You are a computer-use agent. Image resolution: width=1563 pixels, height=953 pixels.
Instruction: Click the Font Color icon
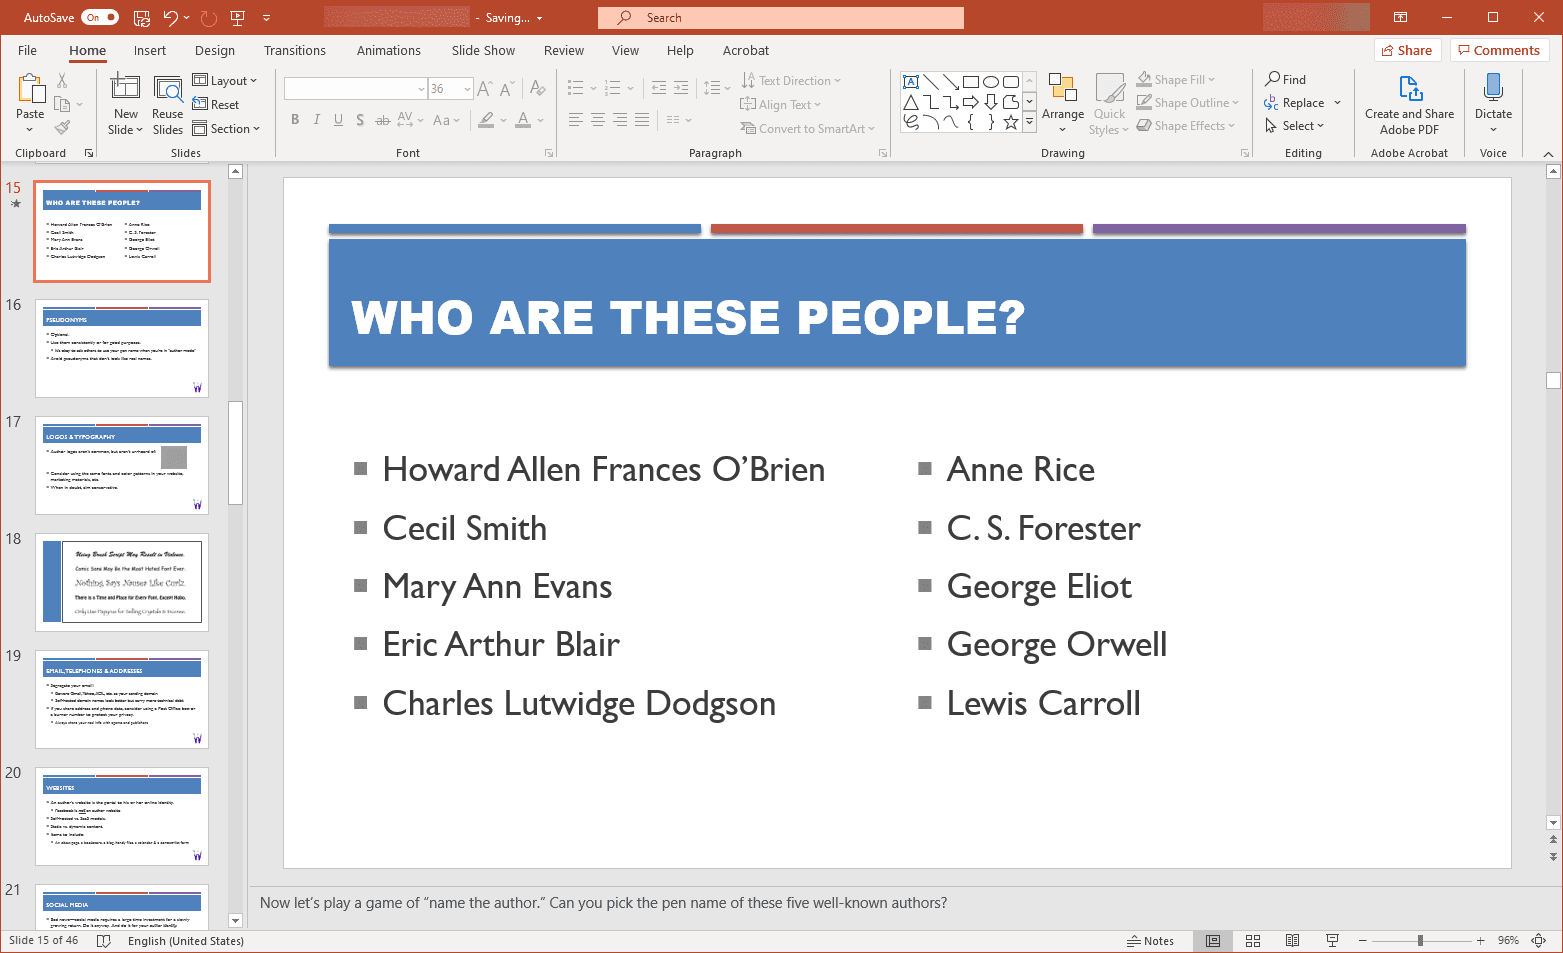[x=523, y=120]
